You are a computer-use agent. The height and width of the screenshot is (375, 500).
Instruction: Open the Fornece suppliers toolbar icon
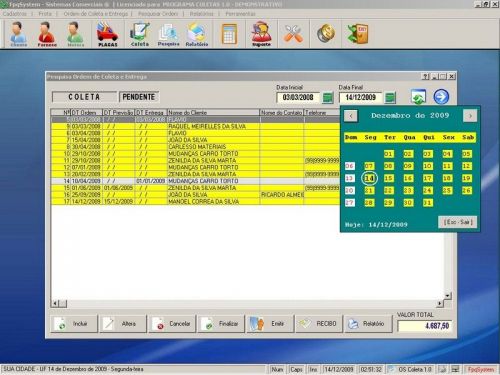point(47,34)
